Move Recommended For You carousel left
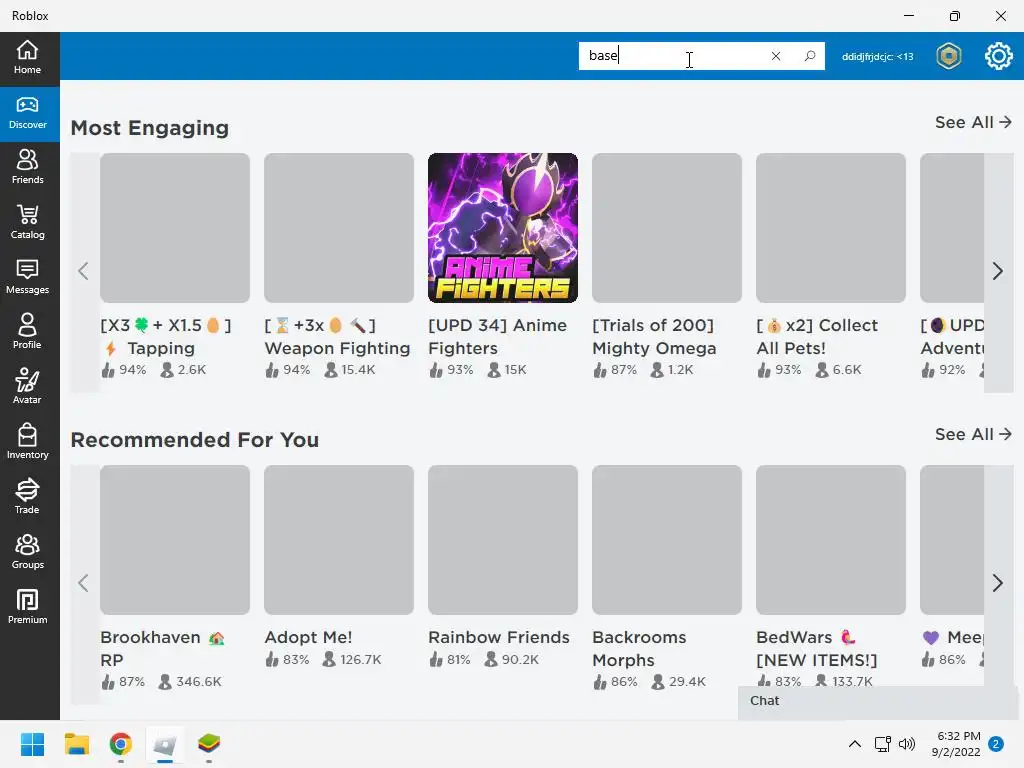Image resolution: width=1024 pixels, height=768 pixels. click(84, 583)
